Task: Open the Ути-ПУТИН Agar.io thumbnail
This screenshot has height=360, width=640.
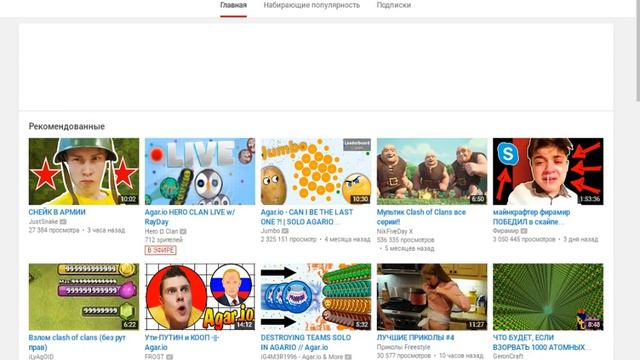Action: [x=200, y=297]
